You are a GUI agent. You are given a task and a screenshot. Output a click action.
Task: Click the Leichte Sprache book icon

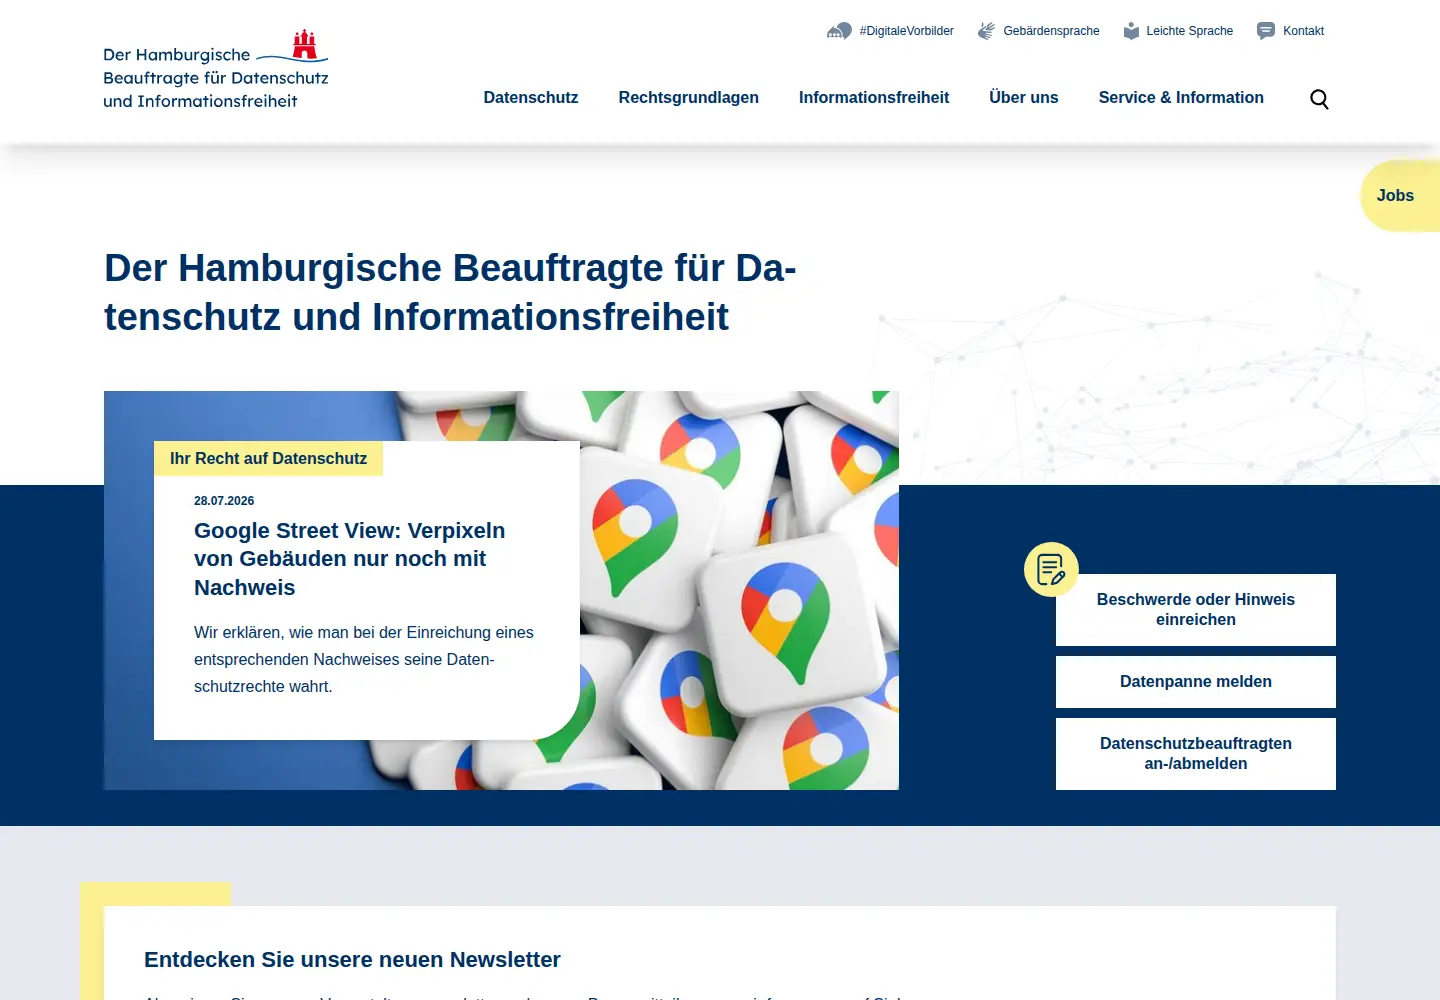pos(1131,31)
